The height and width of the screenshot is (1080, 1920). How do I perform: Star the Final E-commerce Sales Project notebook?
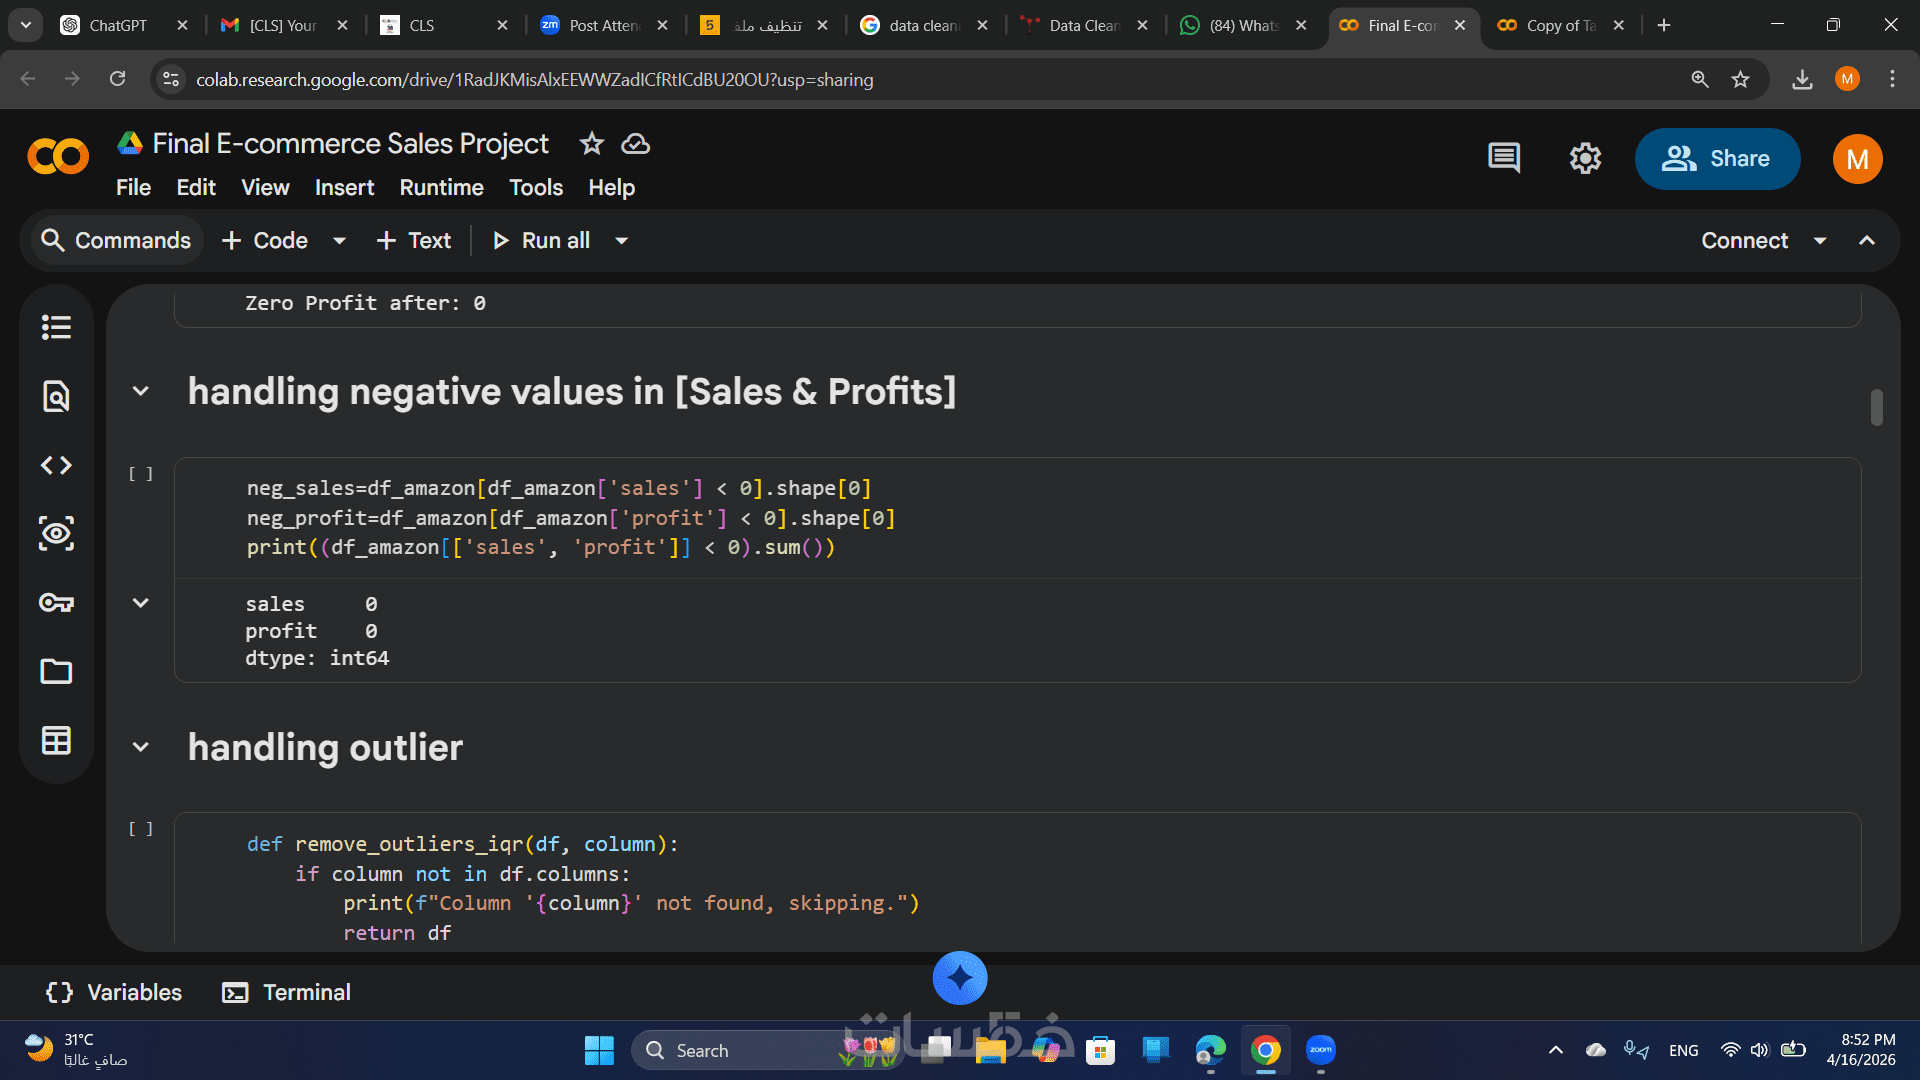coord(592,144)
